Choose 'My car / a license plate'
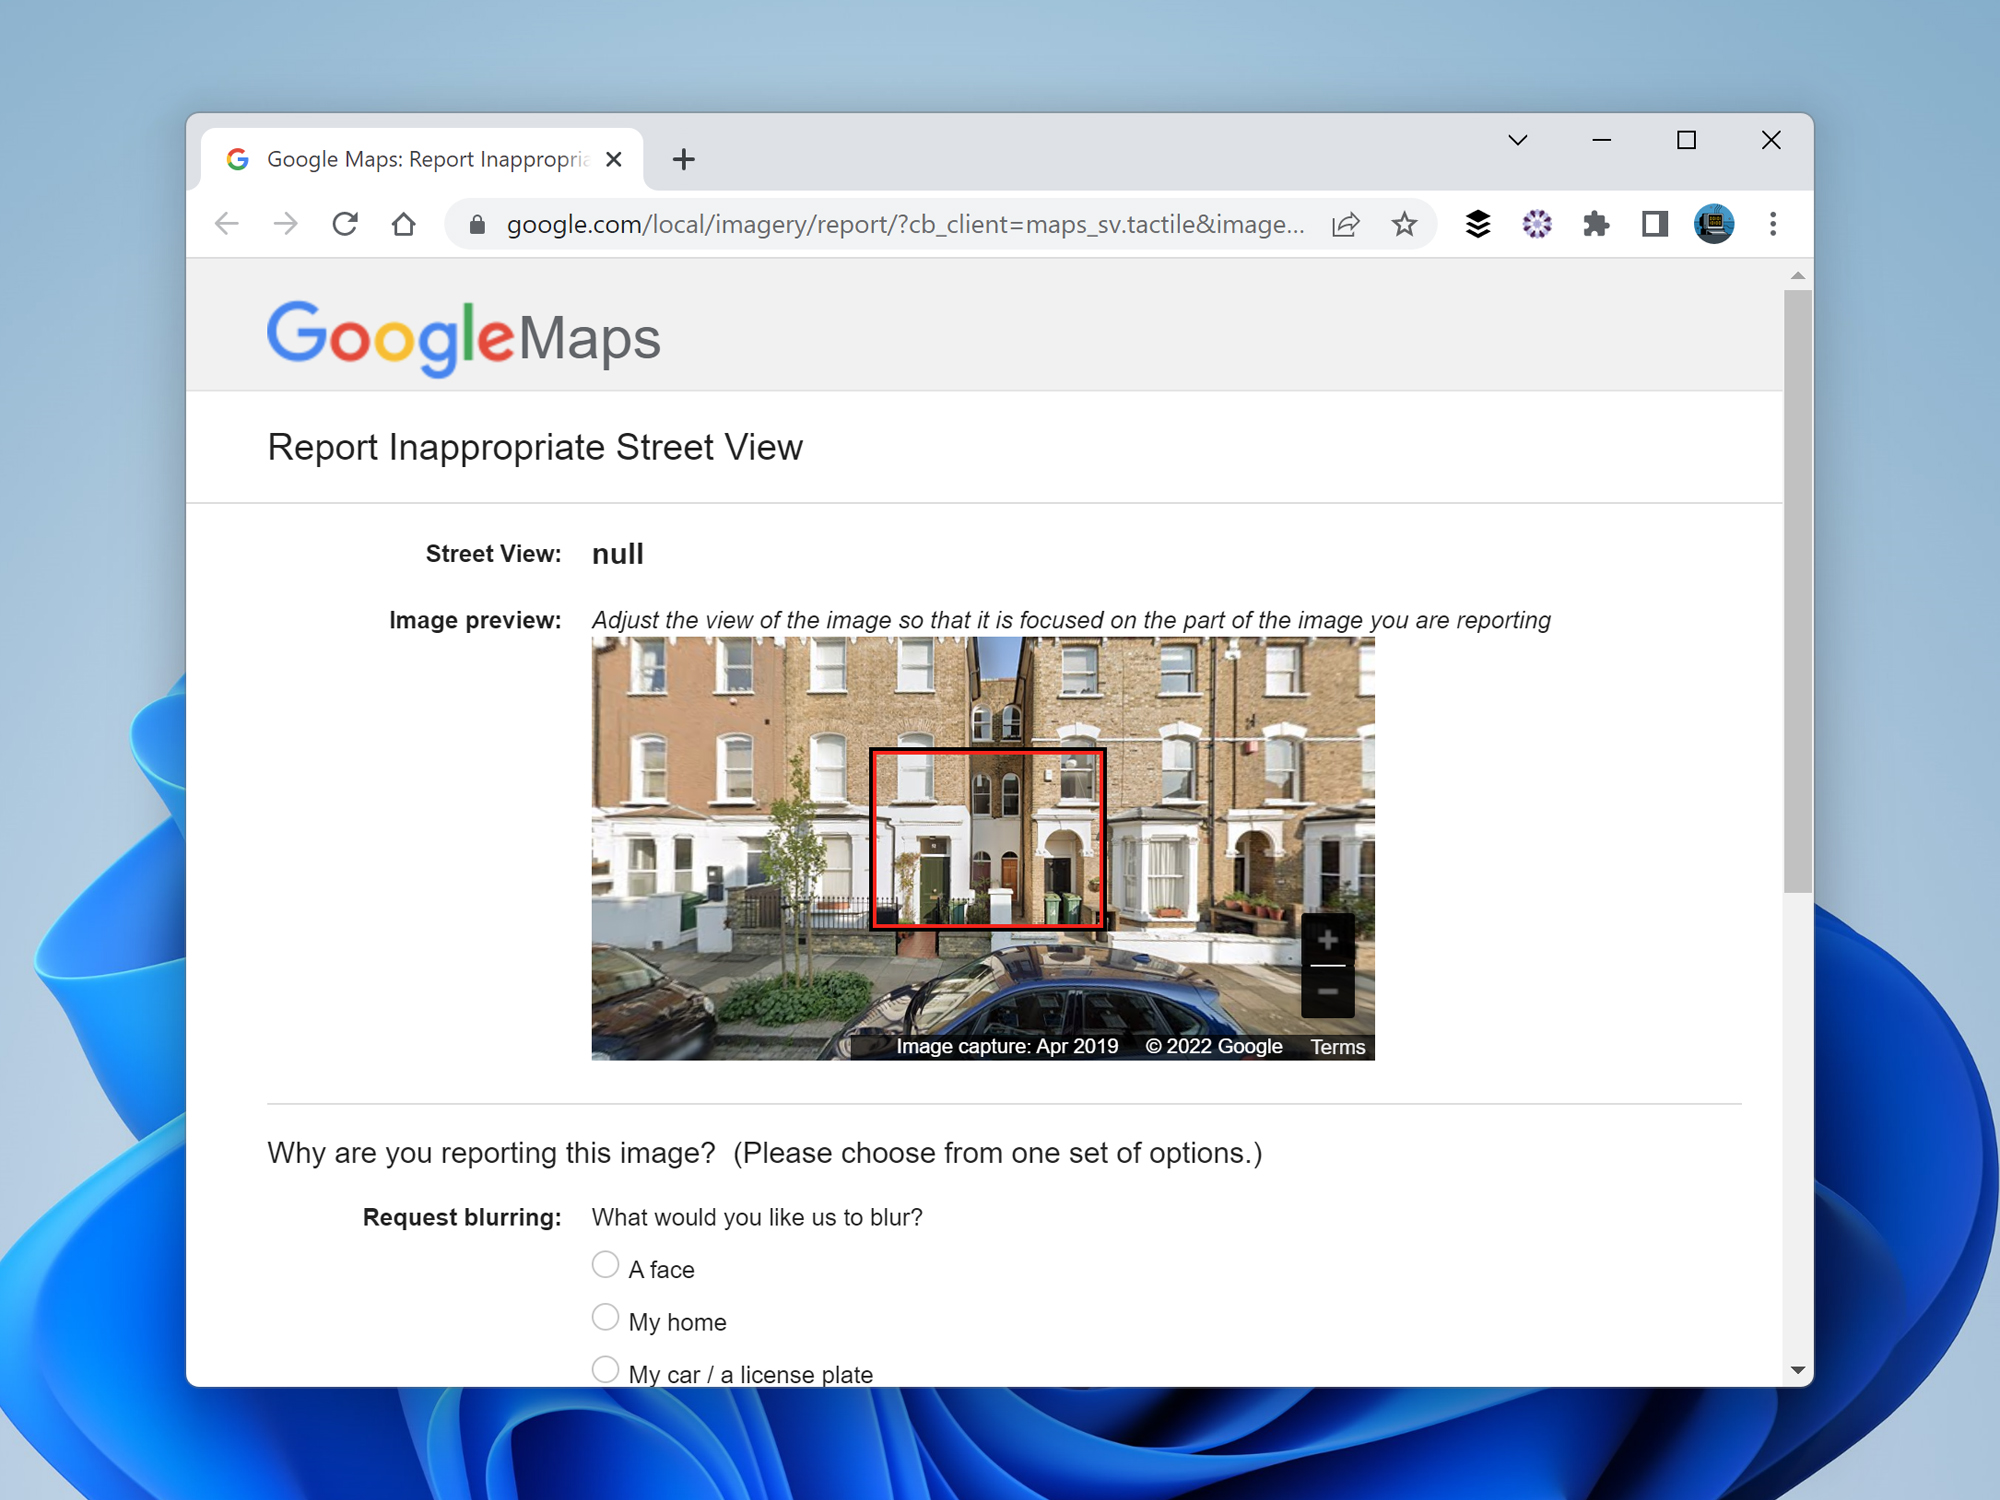 (605, 1369)
